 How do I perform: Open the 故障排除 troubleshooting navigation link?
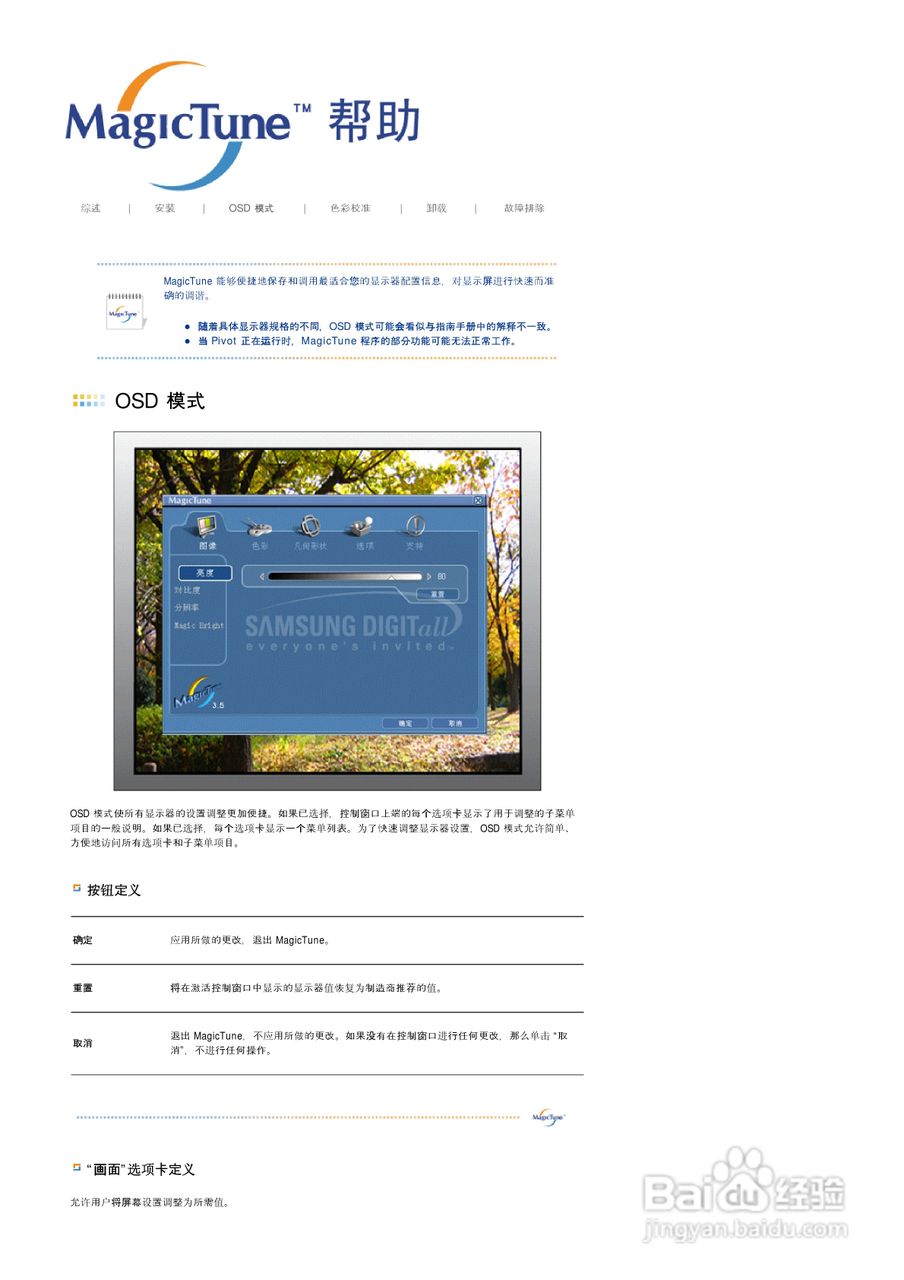click(524, 208)
